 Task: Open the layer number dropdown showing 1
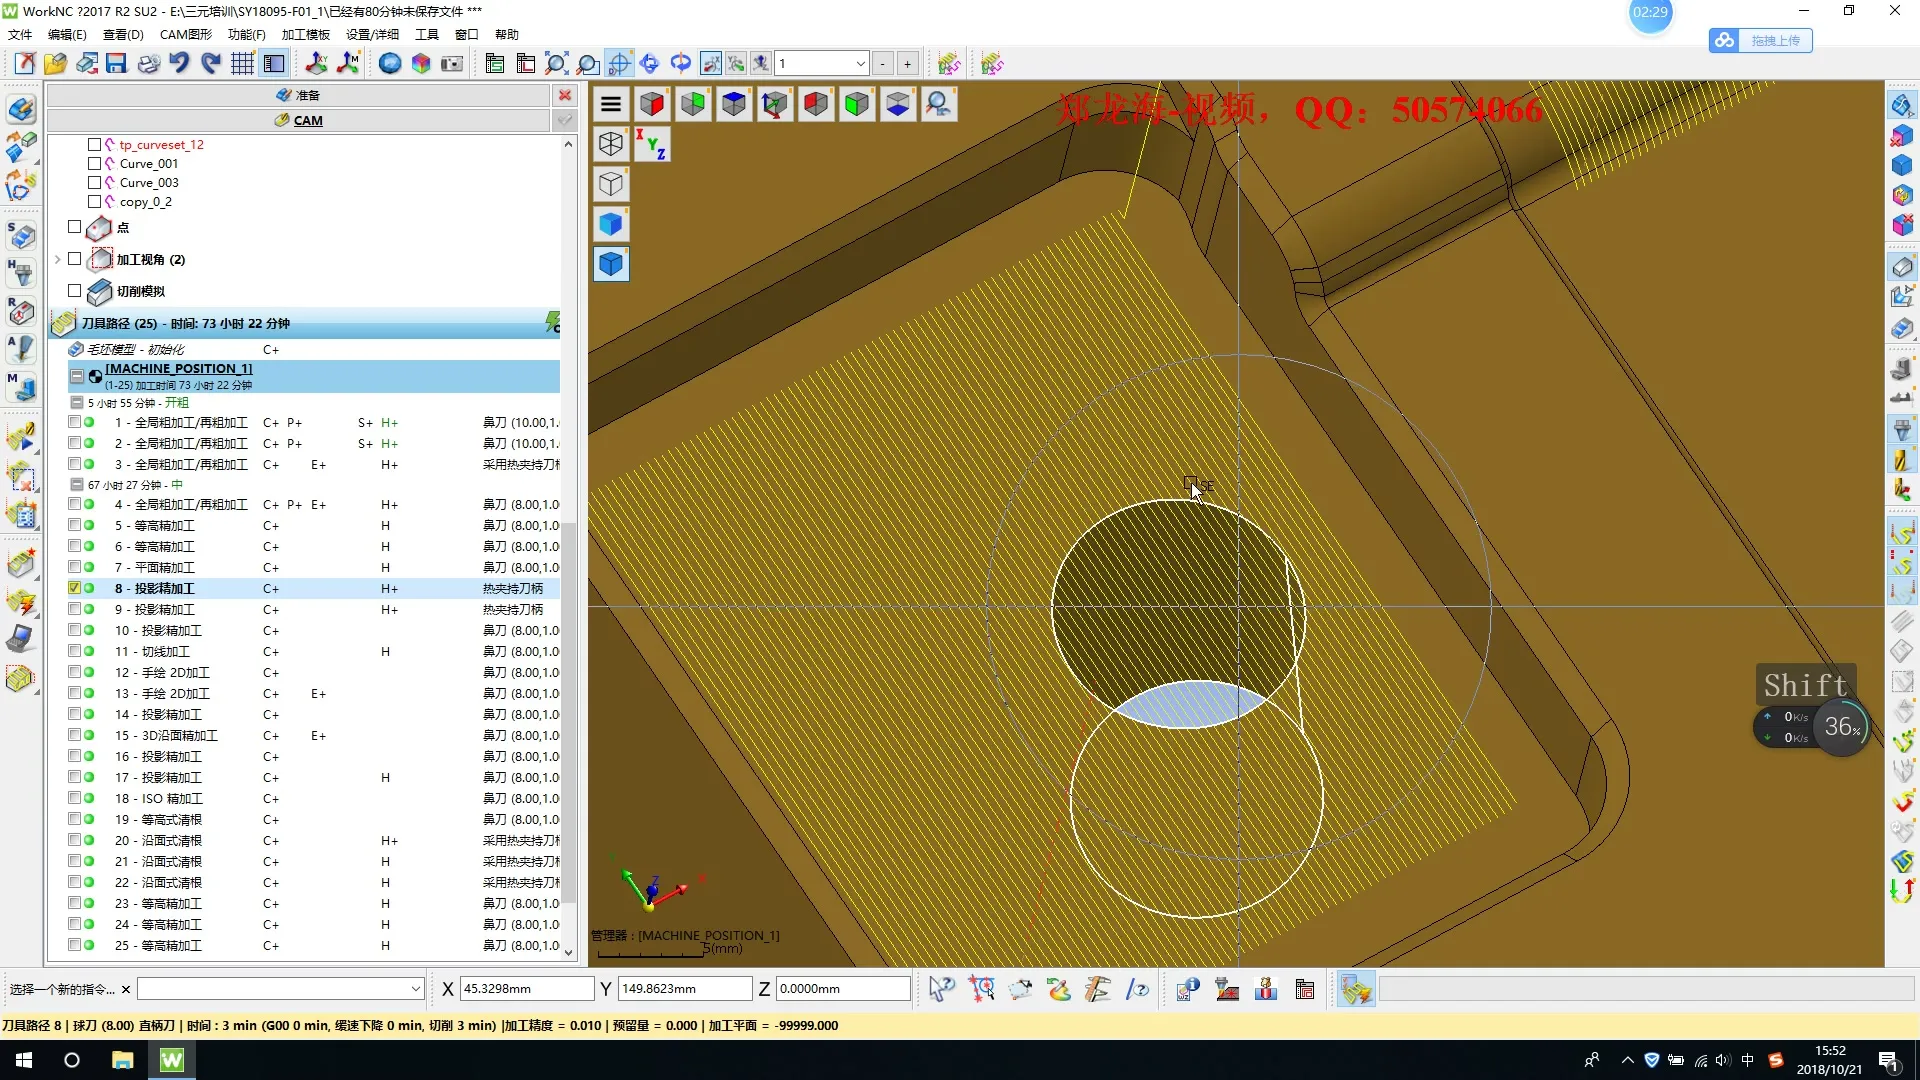pos(860,64)
